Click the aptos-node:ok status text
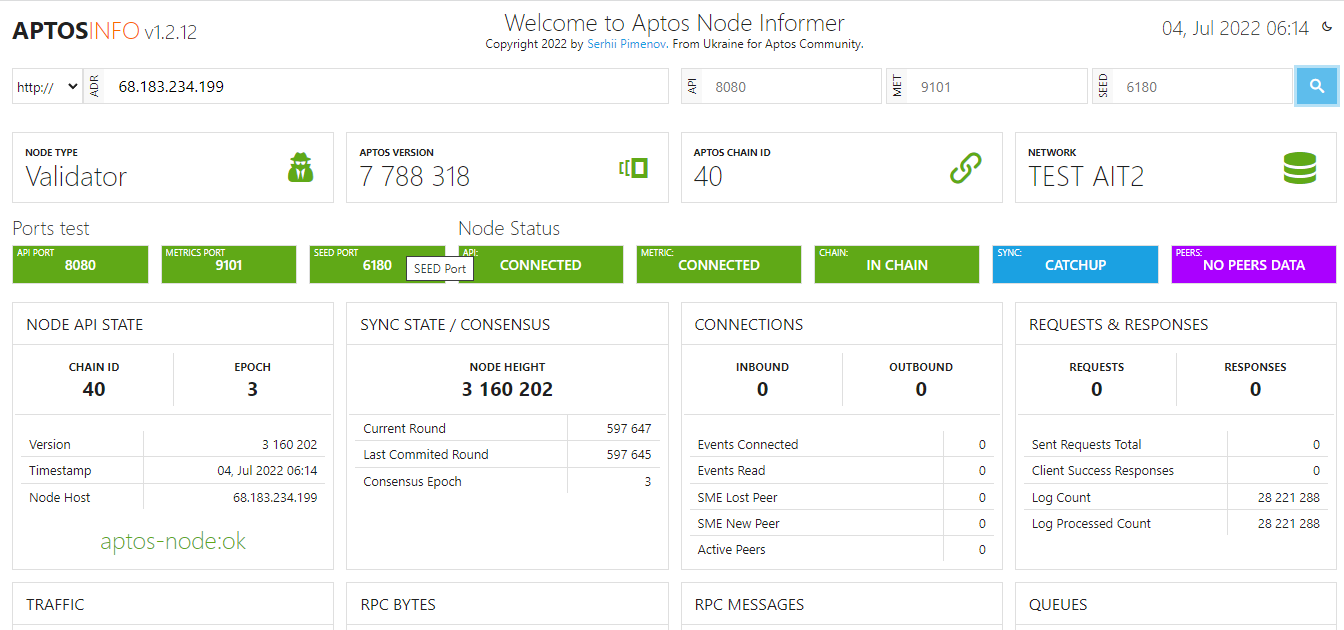The width and height of the screenshot is (1344, 630). tap(173, 541)
